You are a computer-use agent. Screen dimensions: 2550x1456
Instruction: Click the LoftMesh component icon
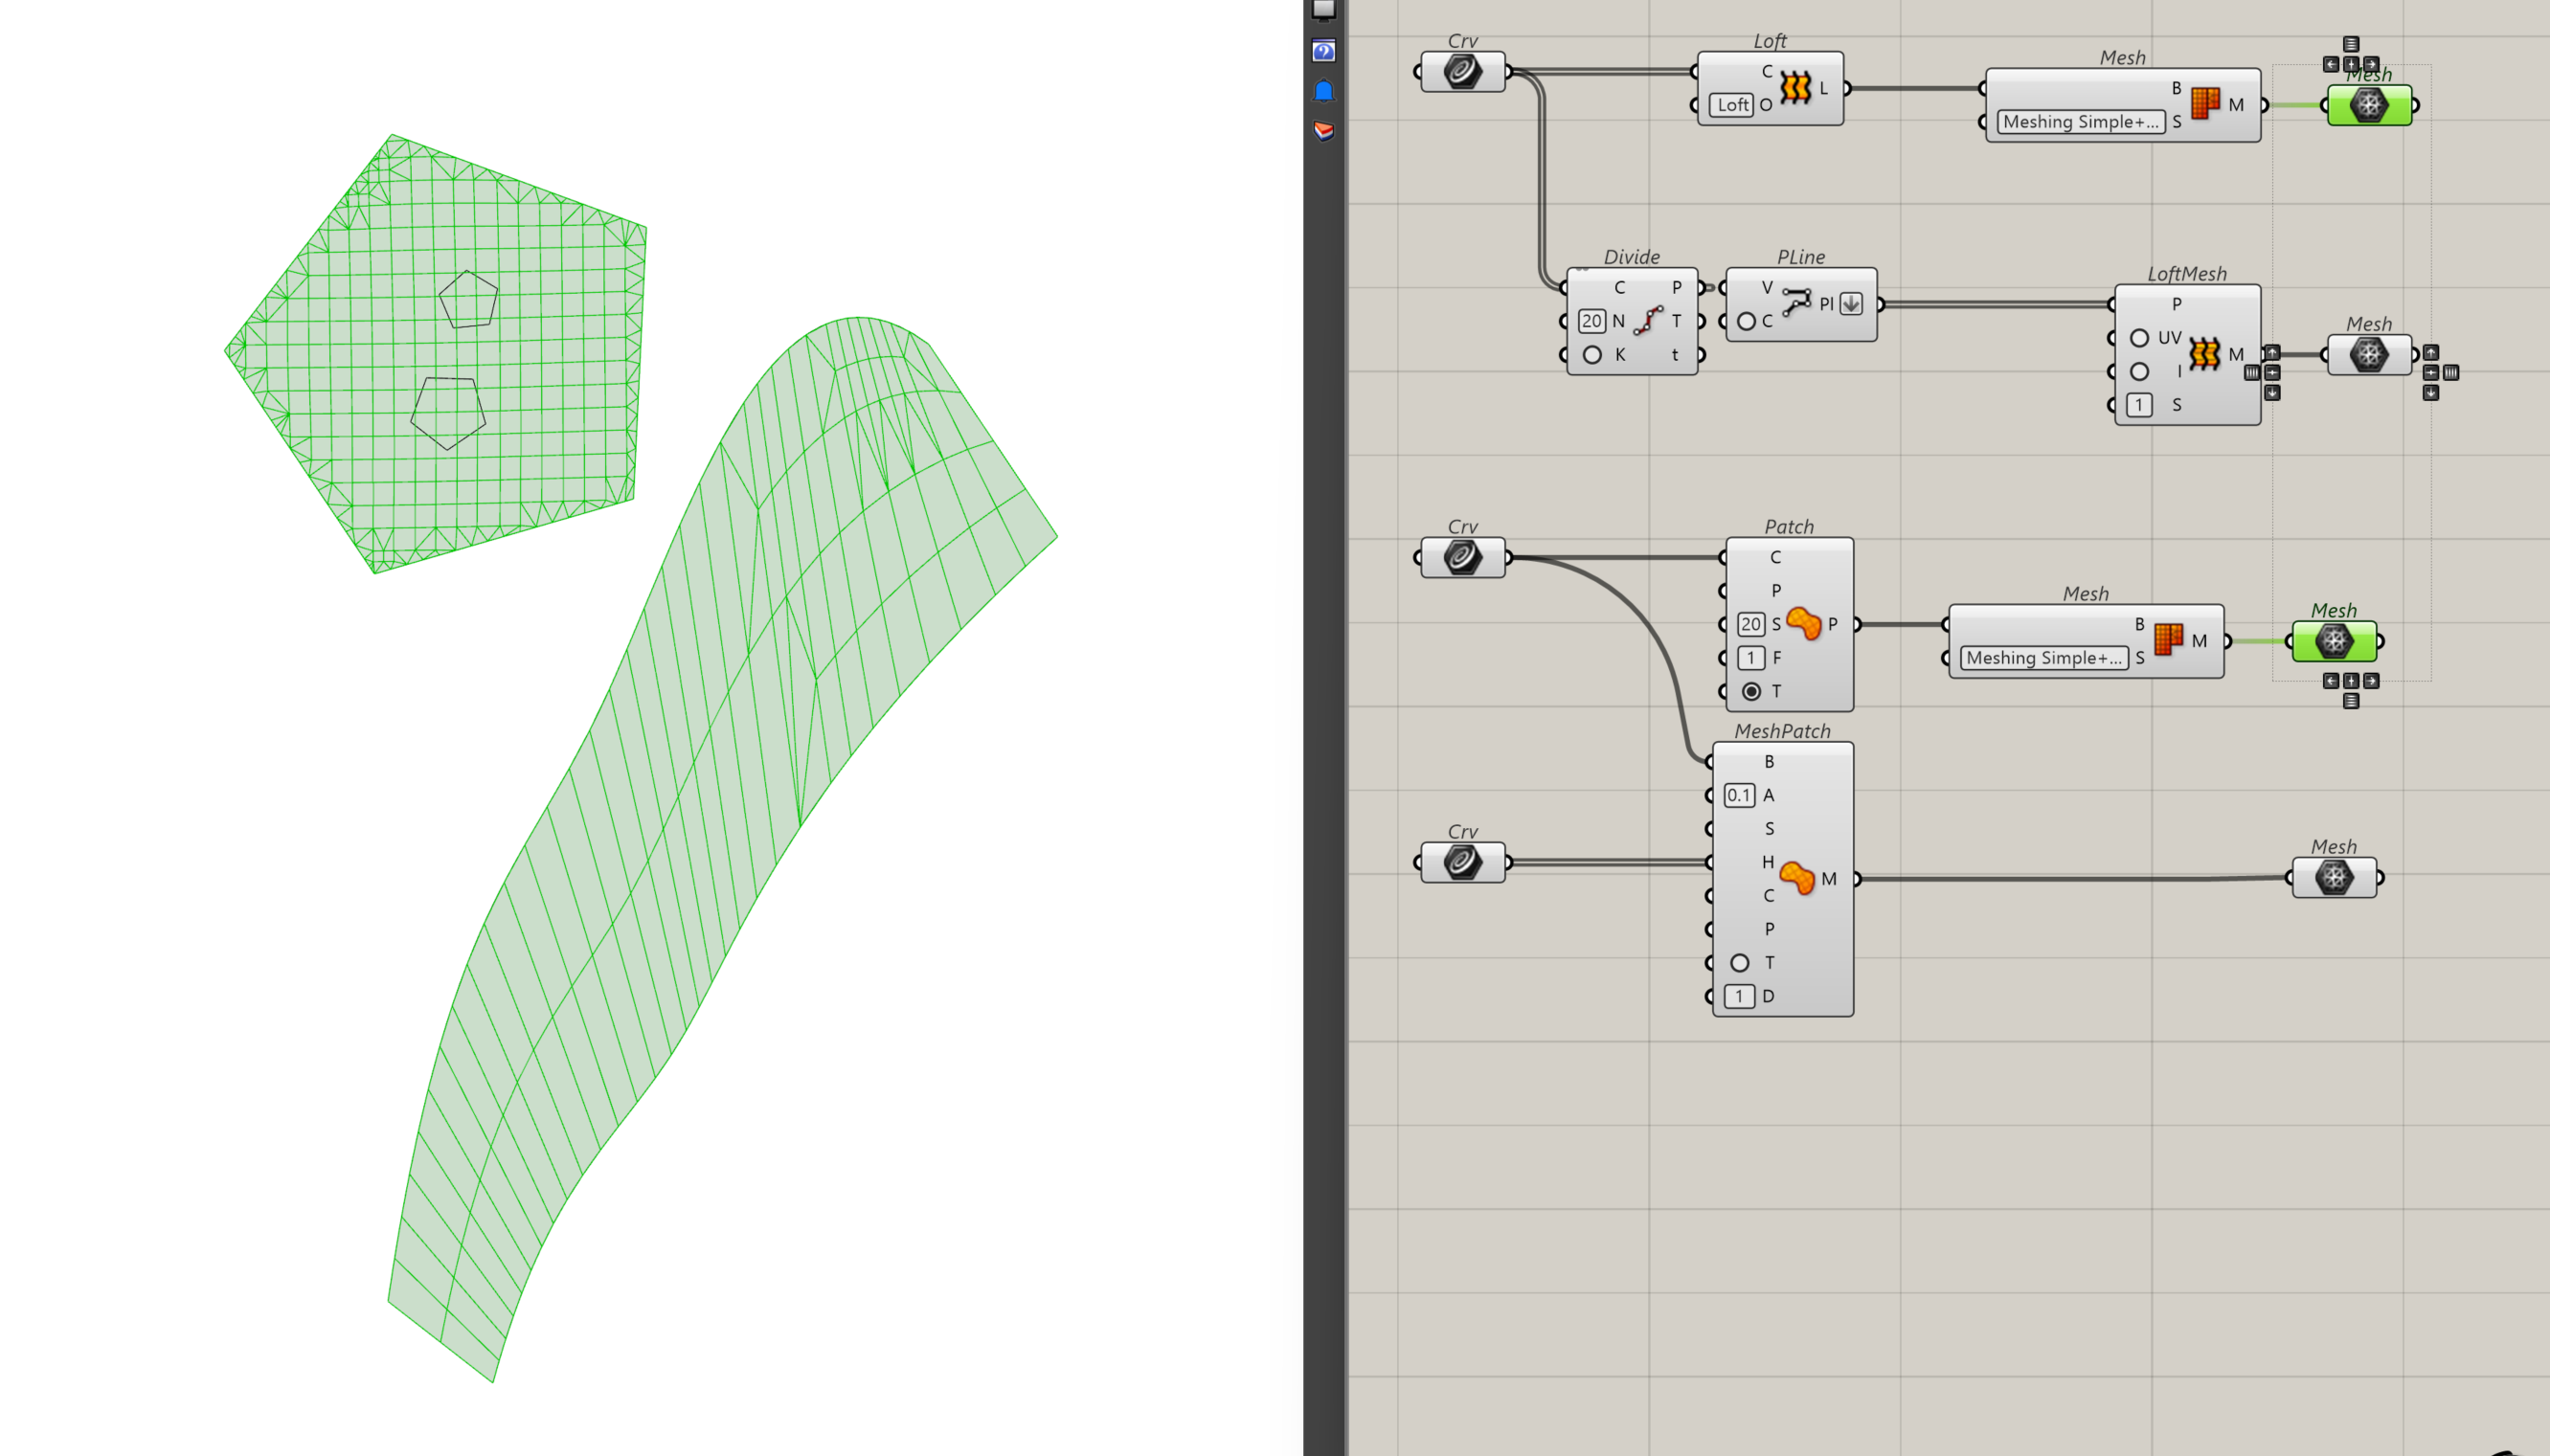click(x=2204, y=354)
